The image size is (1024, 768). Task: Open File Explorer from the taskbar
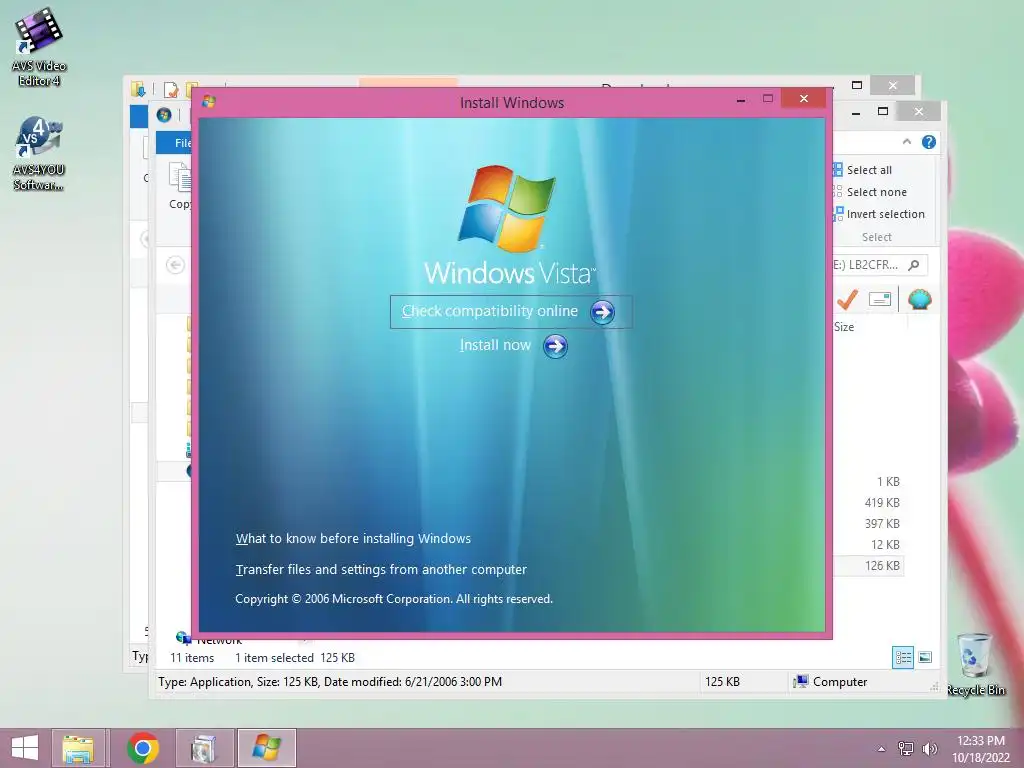78,748
